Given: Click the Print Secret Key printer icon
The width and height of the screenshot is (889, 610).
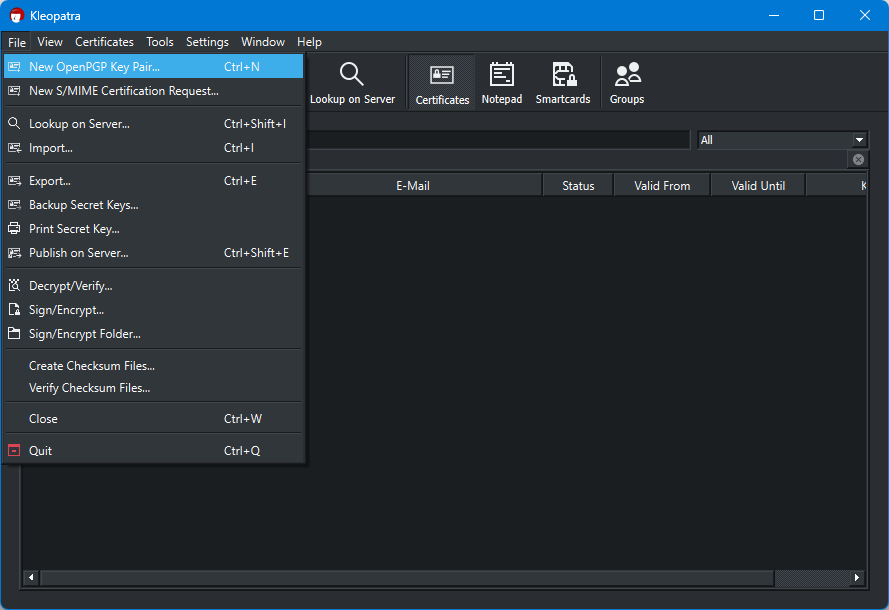Looking at the screenshot, I should pyautogui.click(x=14, y=229).
